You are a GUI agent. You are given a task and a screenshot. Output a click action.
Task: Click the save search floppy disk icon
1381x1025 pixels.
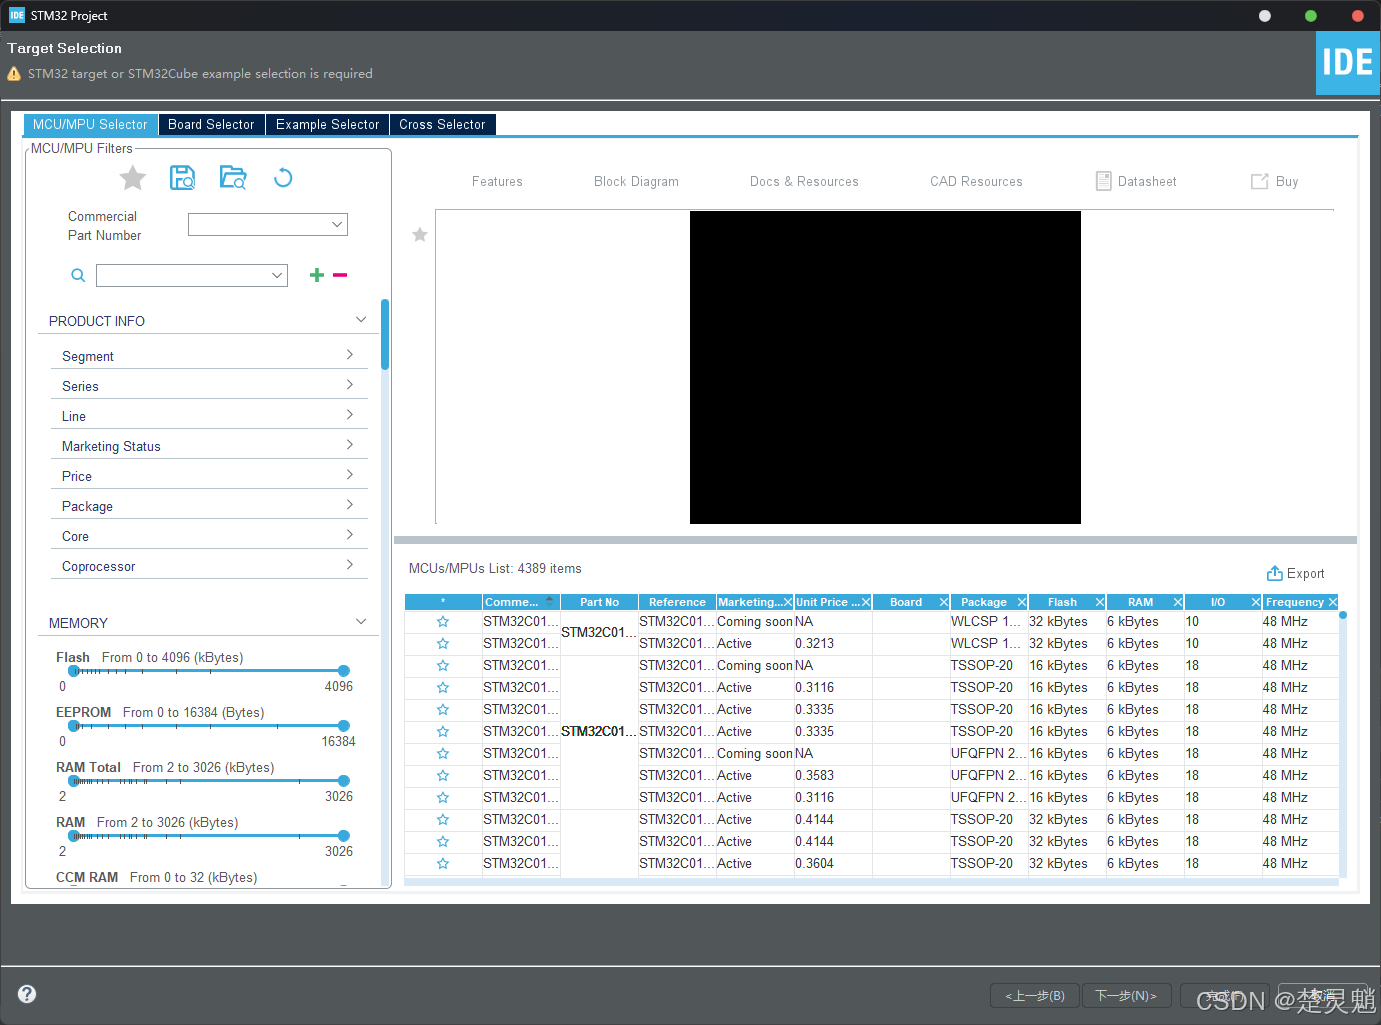coord(183,178)
